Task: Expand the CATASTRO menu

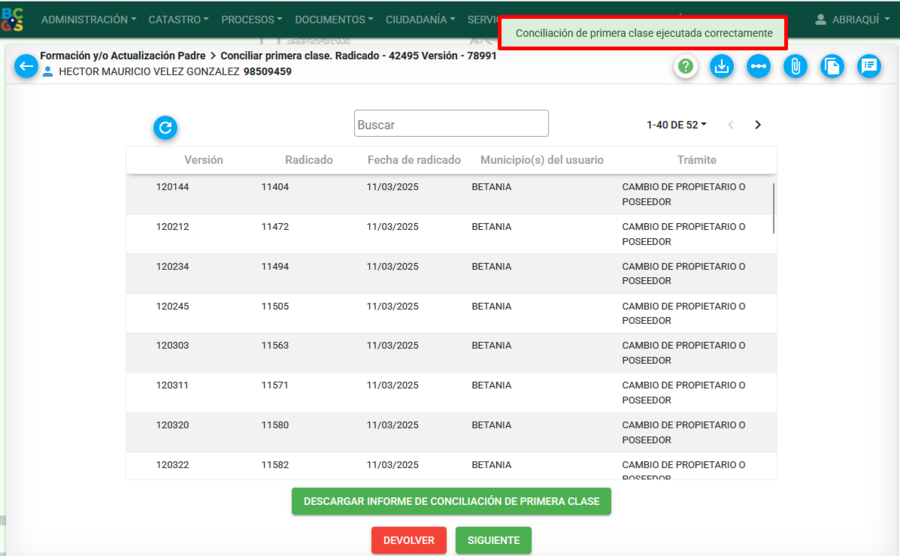Action: [x=178, y=20]
